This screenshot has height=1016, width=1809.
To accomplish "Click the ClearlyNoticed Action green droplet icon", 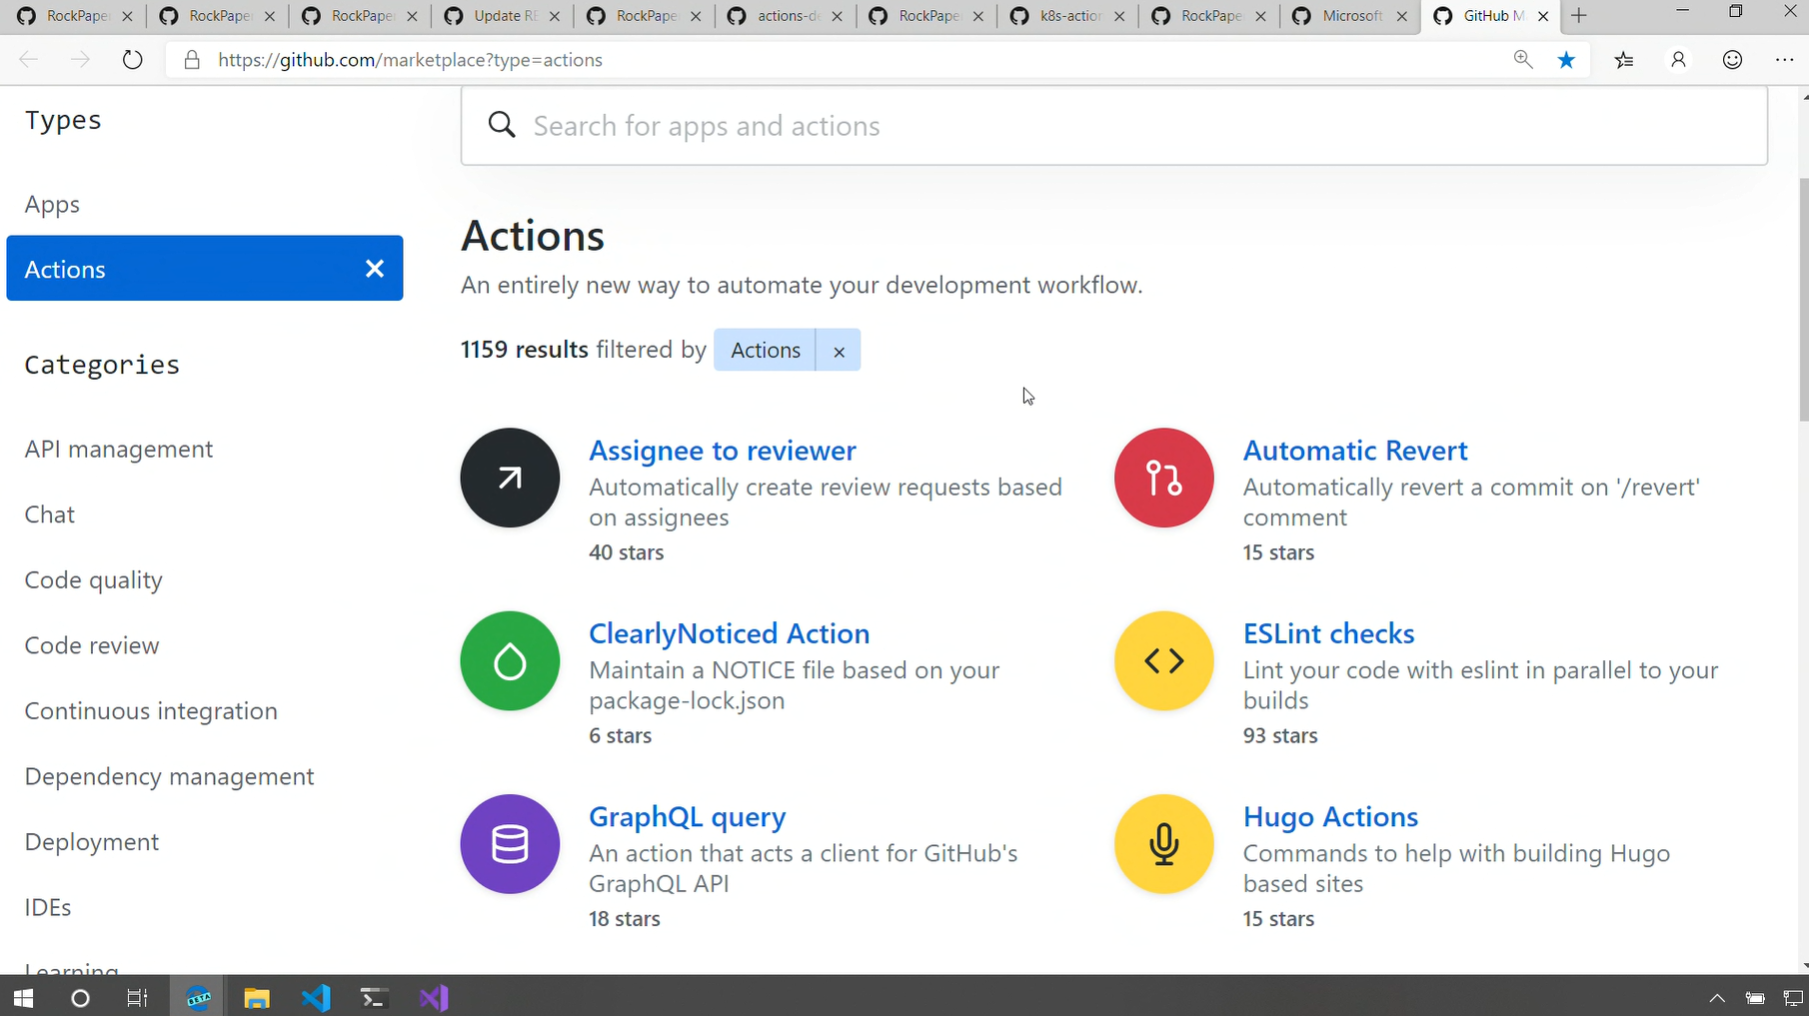I will 509,661.
